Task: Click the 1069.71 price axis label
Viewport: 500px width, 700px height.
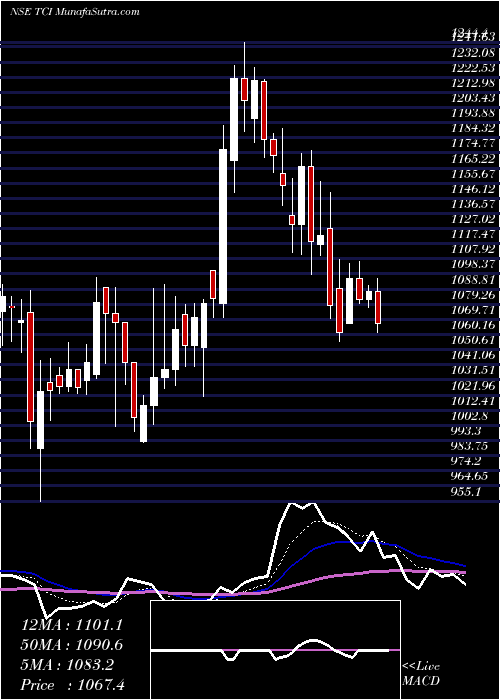Action: (473, 311)
